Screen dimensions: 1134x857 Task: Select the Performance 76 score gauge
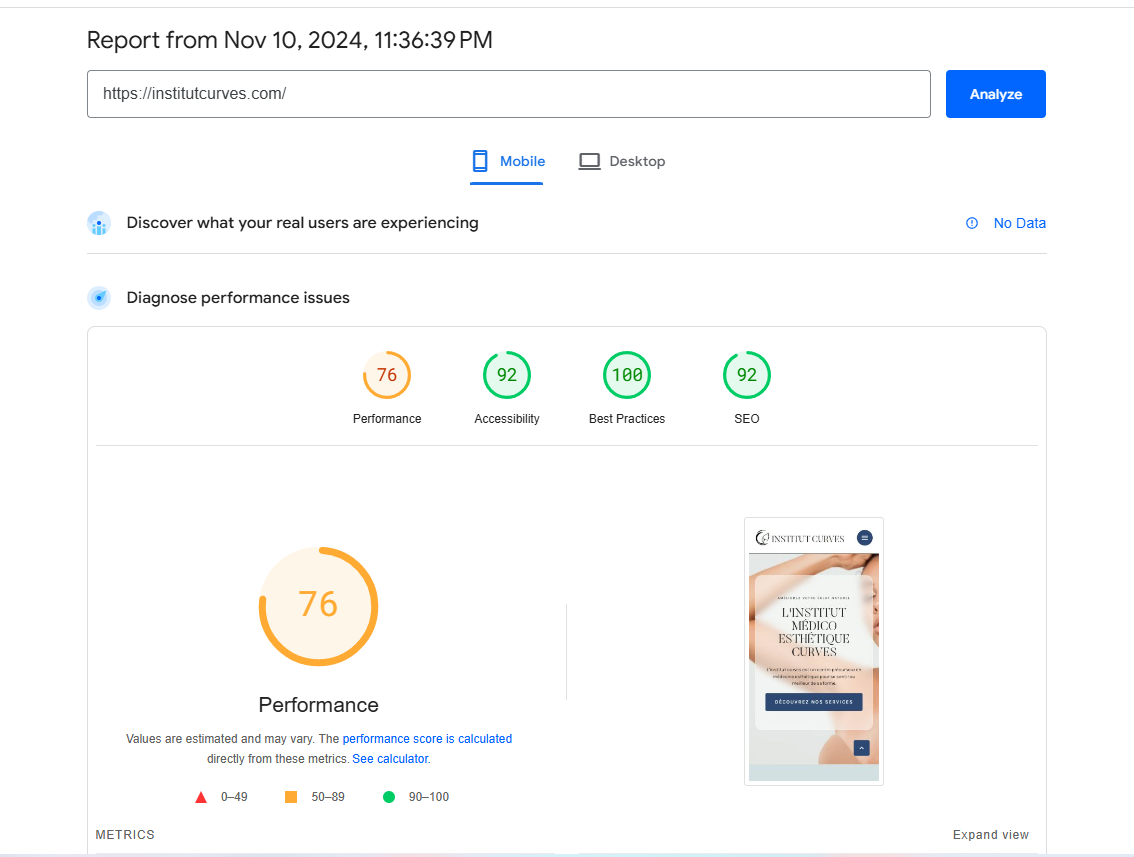click(387, 376)
